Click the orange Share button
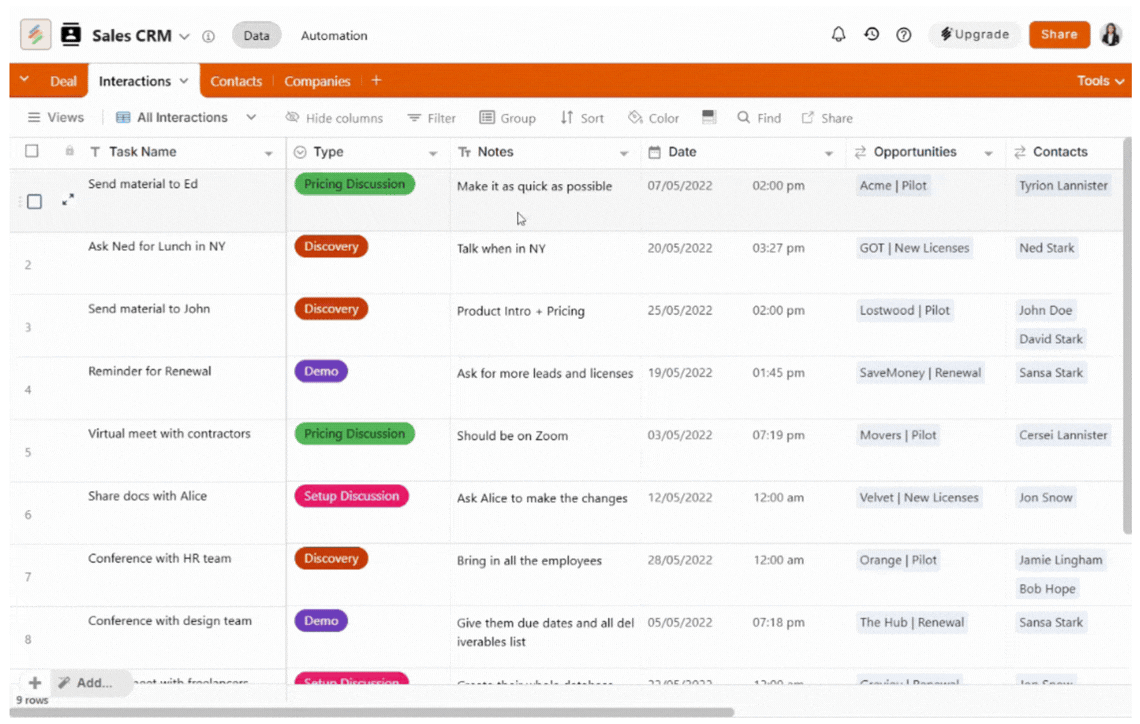Image resolution: width=1140 pixels, height=724 pixels. (x=1059, y=34)
